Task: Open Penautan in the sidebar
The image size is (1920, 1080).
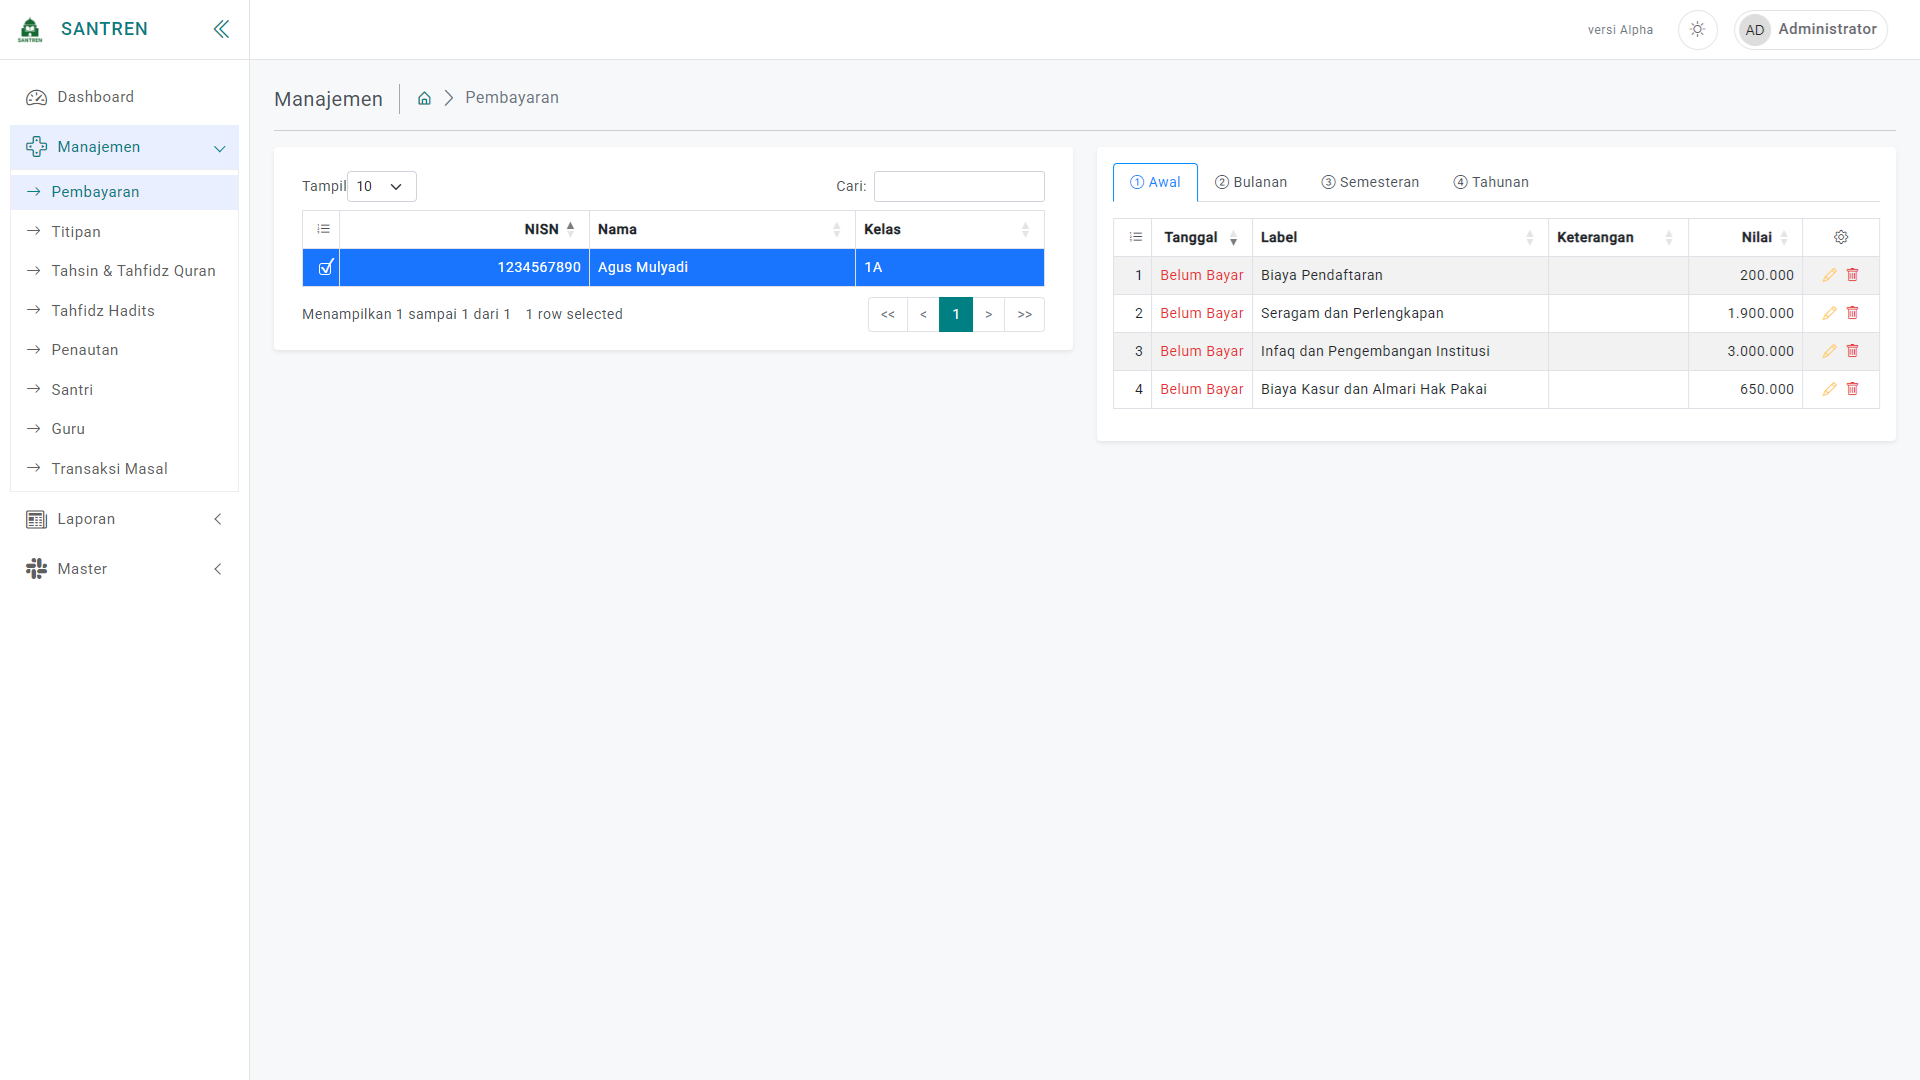Action: (124, 350)
